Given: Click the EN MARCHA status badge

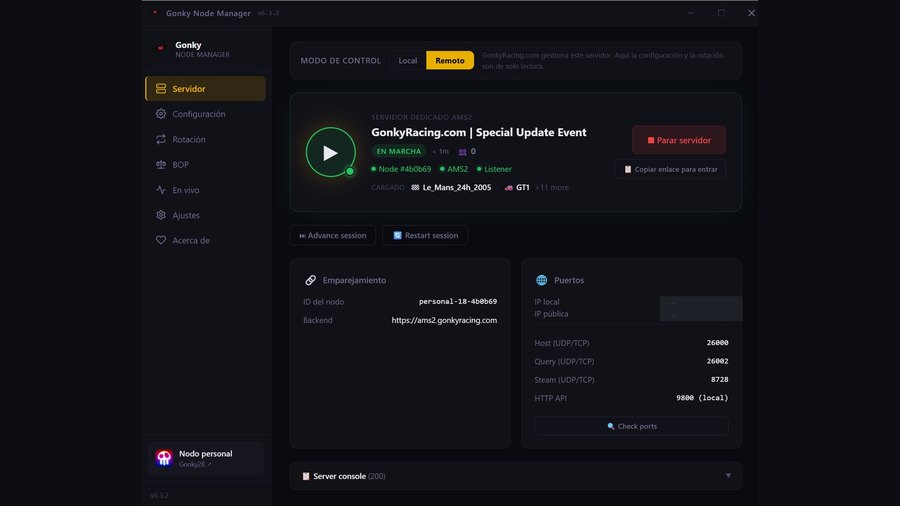Looking at the screenshot, I should (x=399, y=151).
